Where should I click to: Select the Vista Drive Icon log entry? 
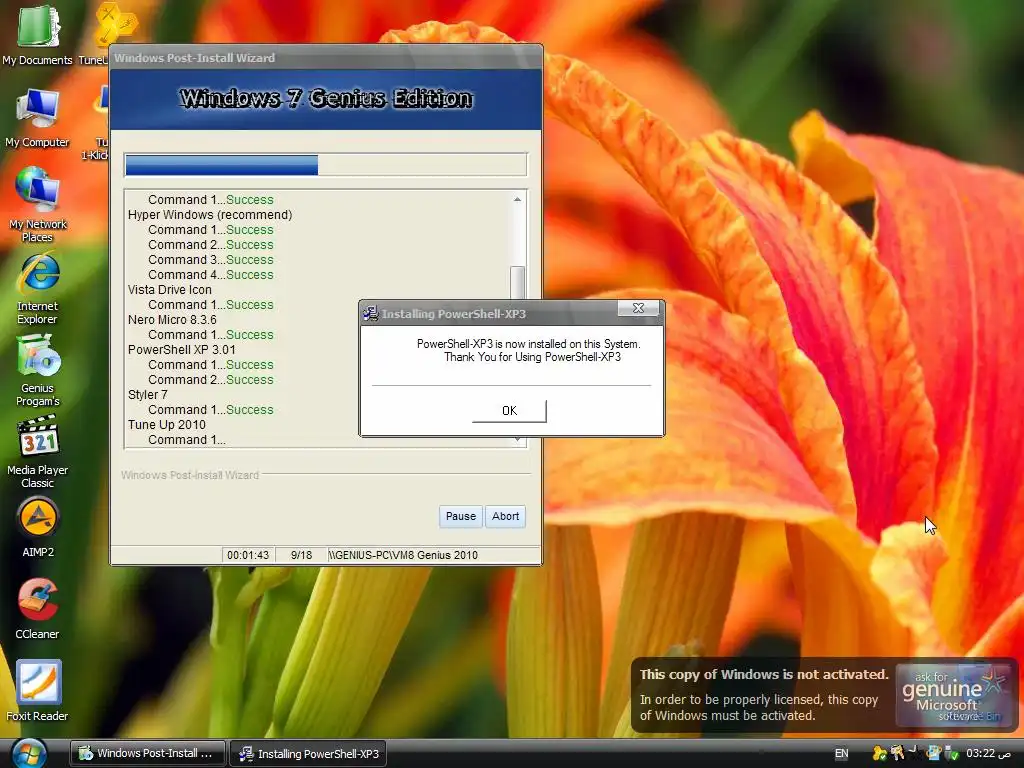pos(170,289)
